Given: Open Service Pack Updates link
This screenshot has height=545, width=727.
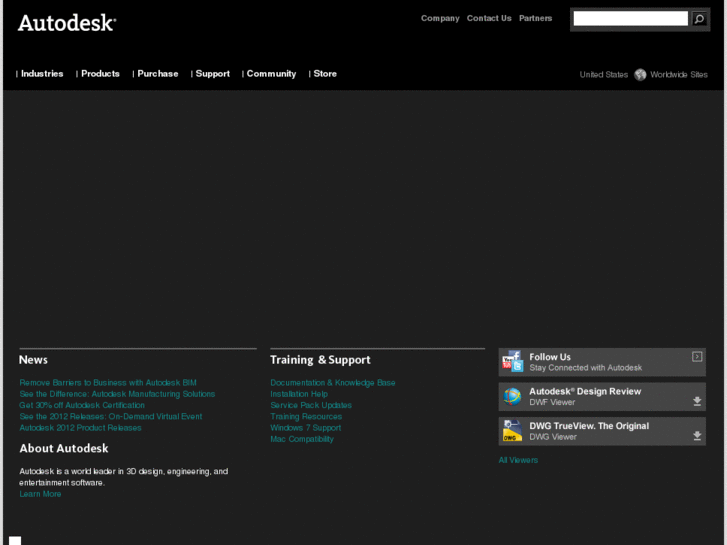Looking at the screenshot, I should coord(311,405).
